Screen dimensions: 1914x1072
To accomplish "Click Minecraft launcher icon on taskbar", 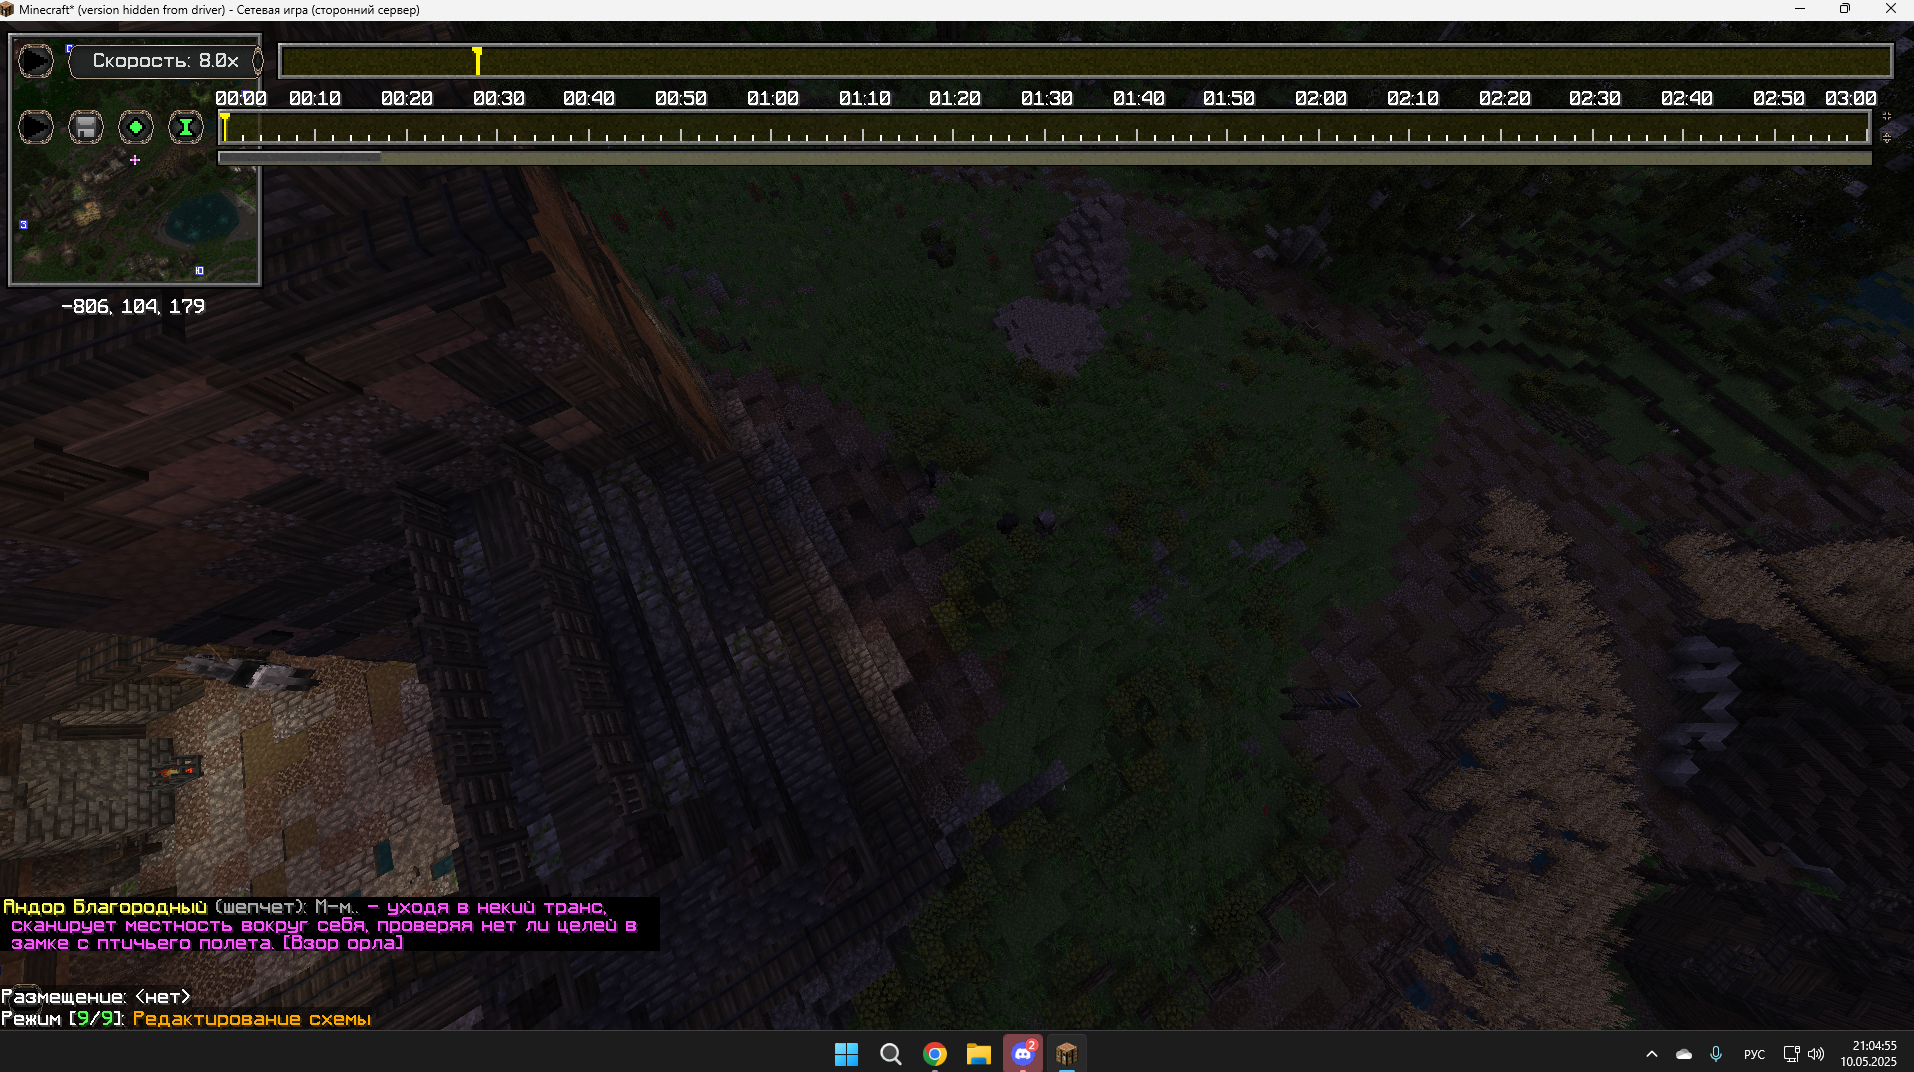I will click(x=1067, y=1054).
